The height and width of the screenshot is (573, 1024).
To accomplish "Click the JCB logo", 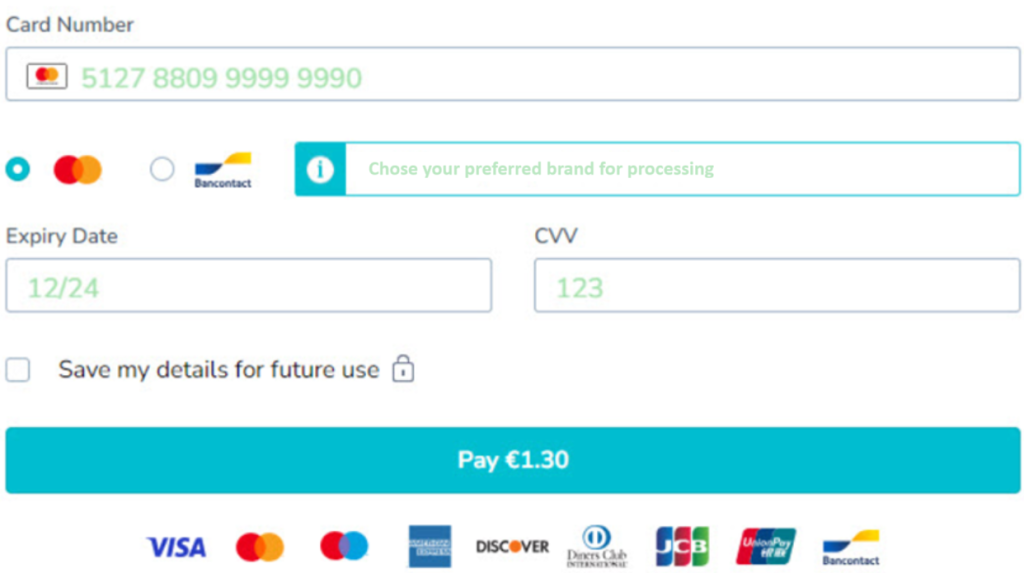I will tap(682, 547).
